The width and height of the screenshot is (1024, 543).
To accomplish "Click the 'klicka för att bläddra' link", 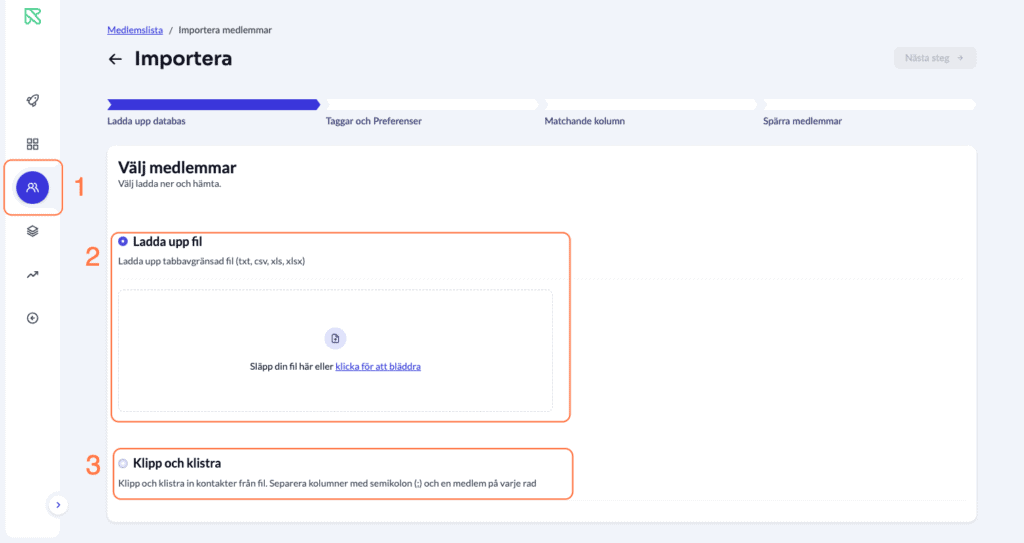I will 378,367.
